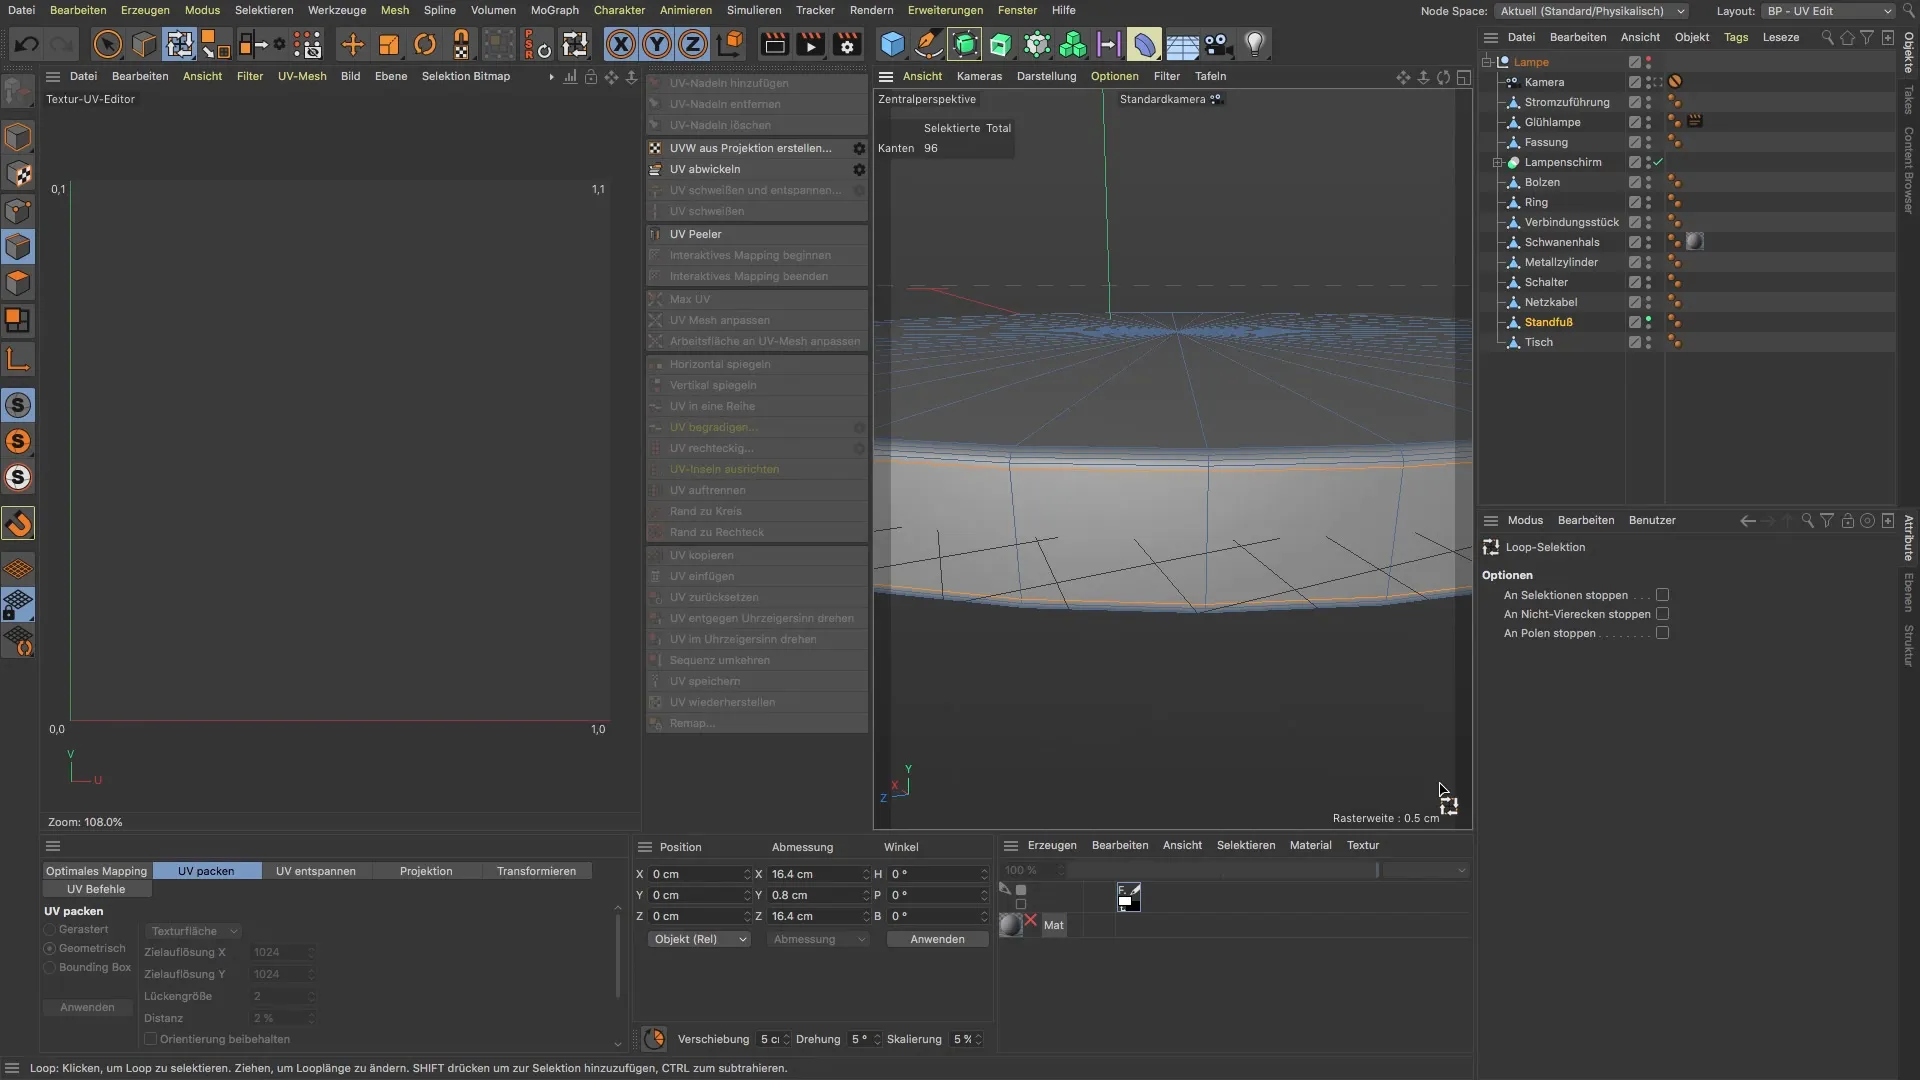Viewport: 1920px width, 1080px height.
Task: Select the Rotate tool icon
Action: [425, 45]
